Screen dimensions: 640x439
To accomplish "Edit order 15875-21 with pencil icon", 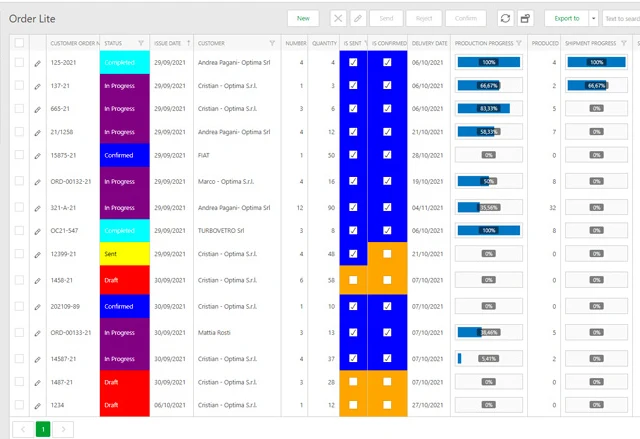I will (x=38, y=156).
